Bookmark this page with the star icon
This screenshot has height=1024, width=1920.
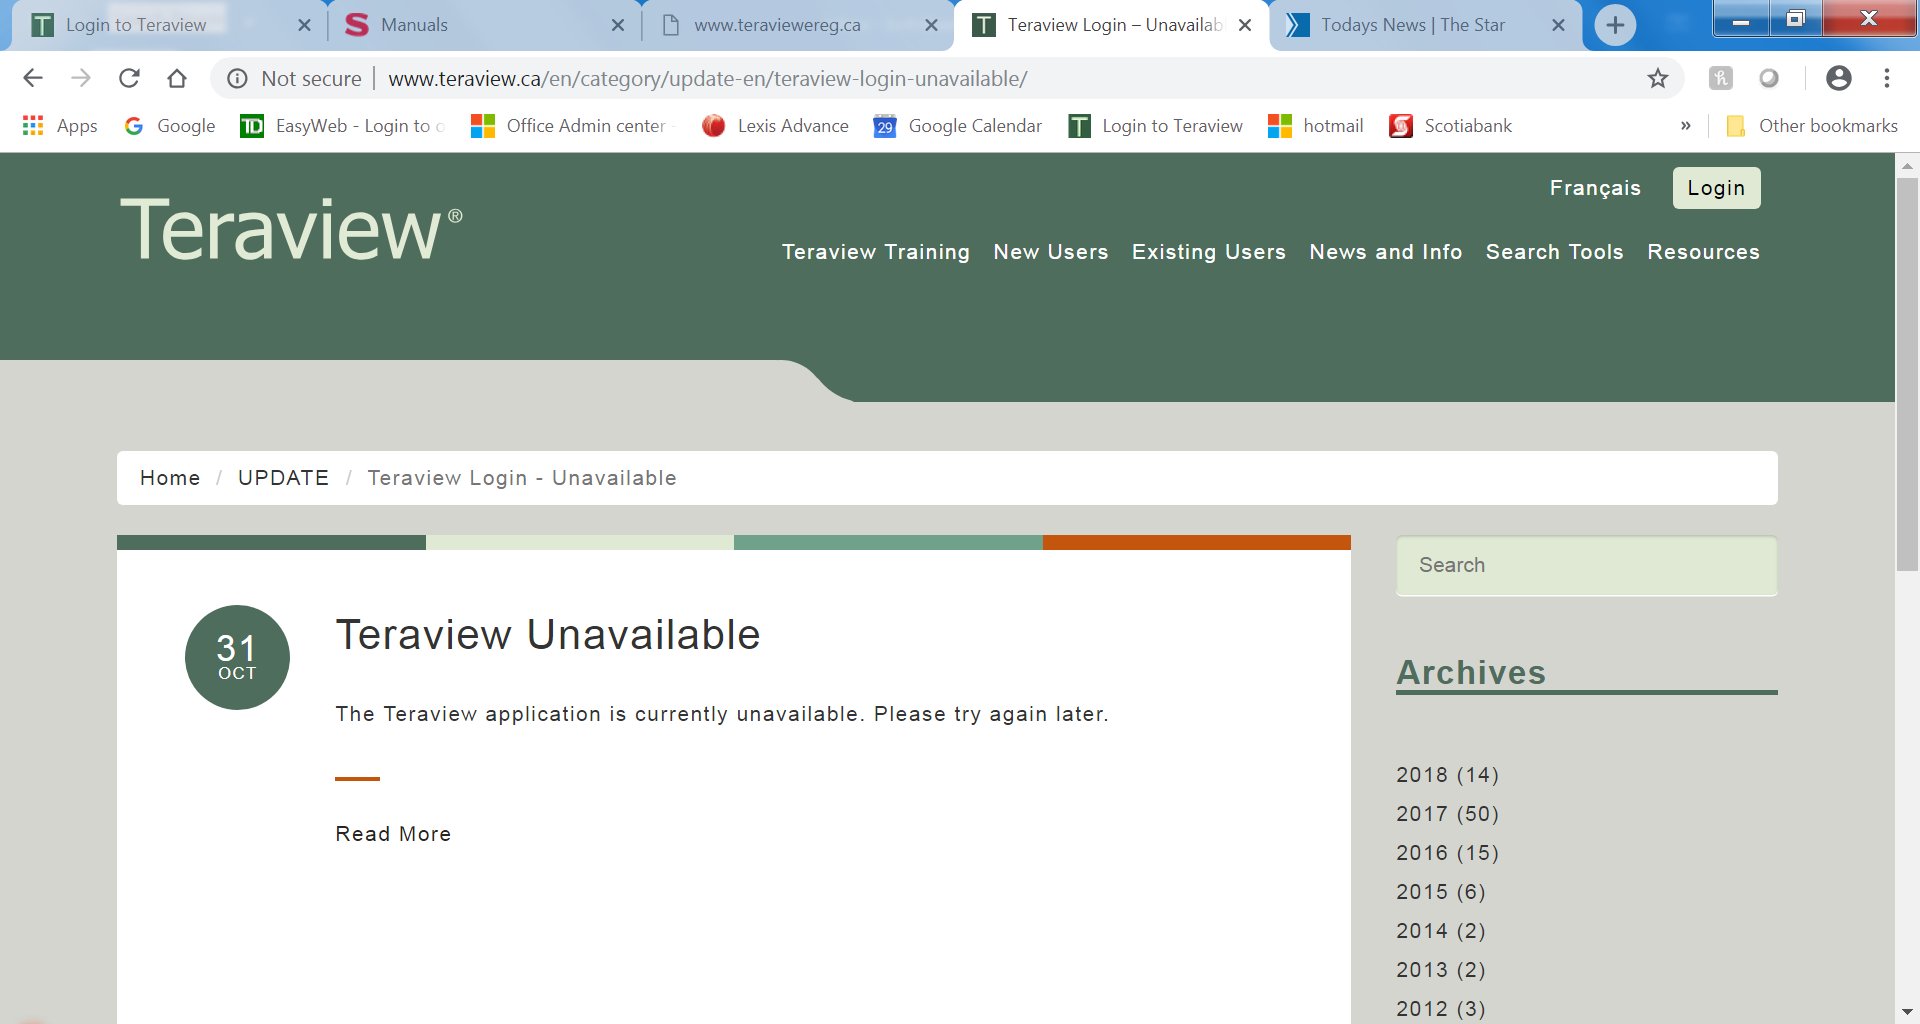[x=1658, y=78]
